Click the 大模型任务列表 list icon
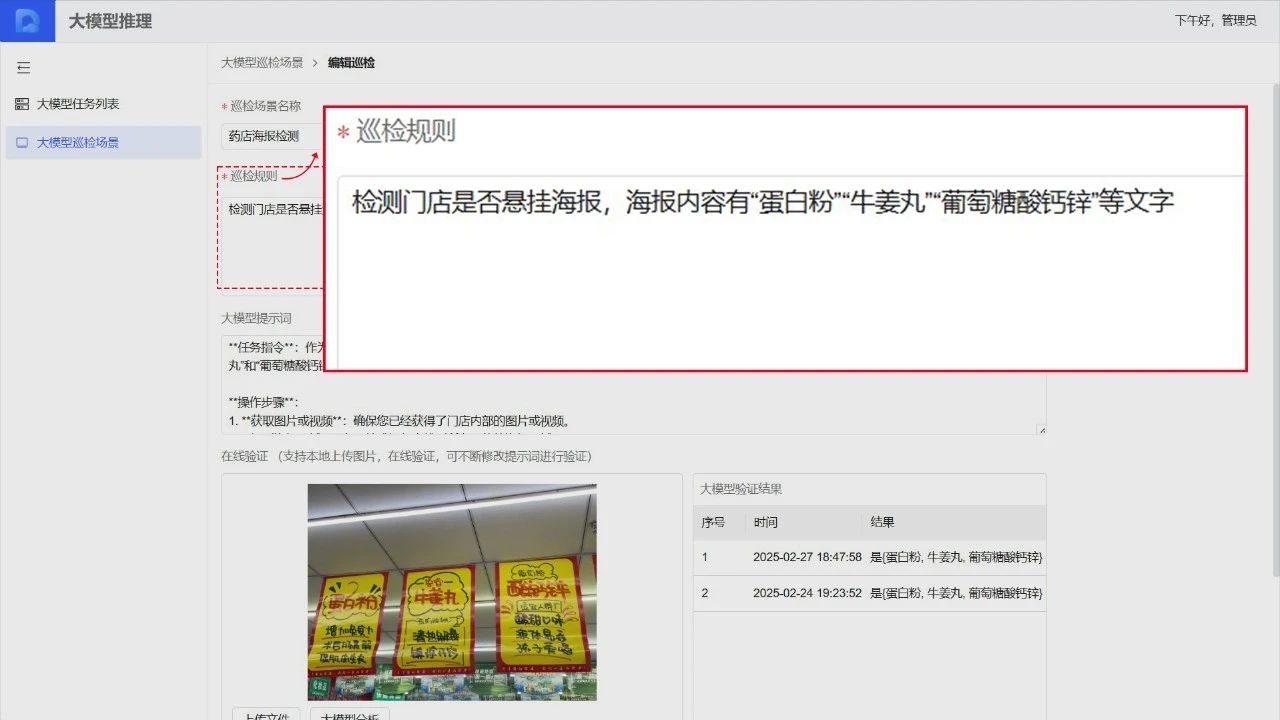The width and height of the screenshot is (1280, 720). [x=22, y=104]
